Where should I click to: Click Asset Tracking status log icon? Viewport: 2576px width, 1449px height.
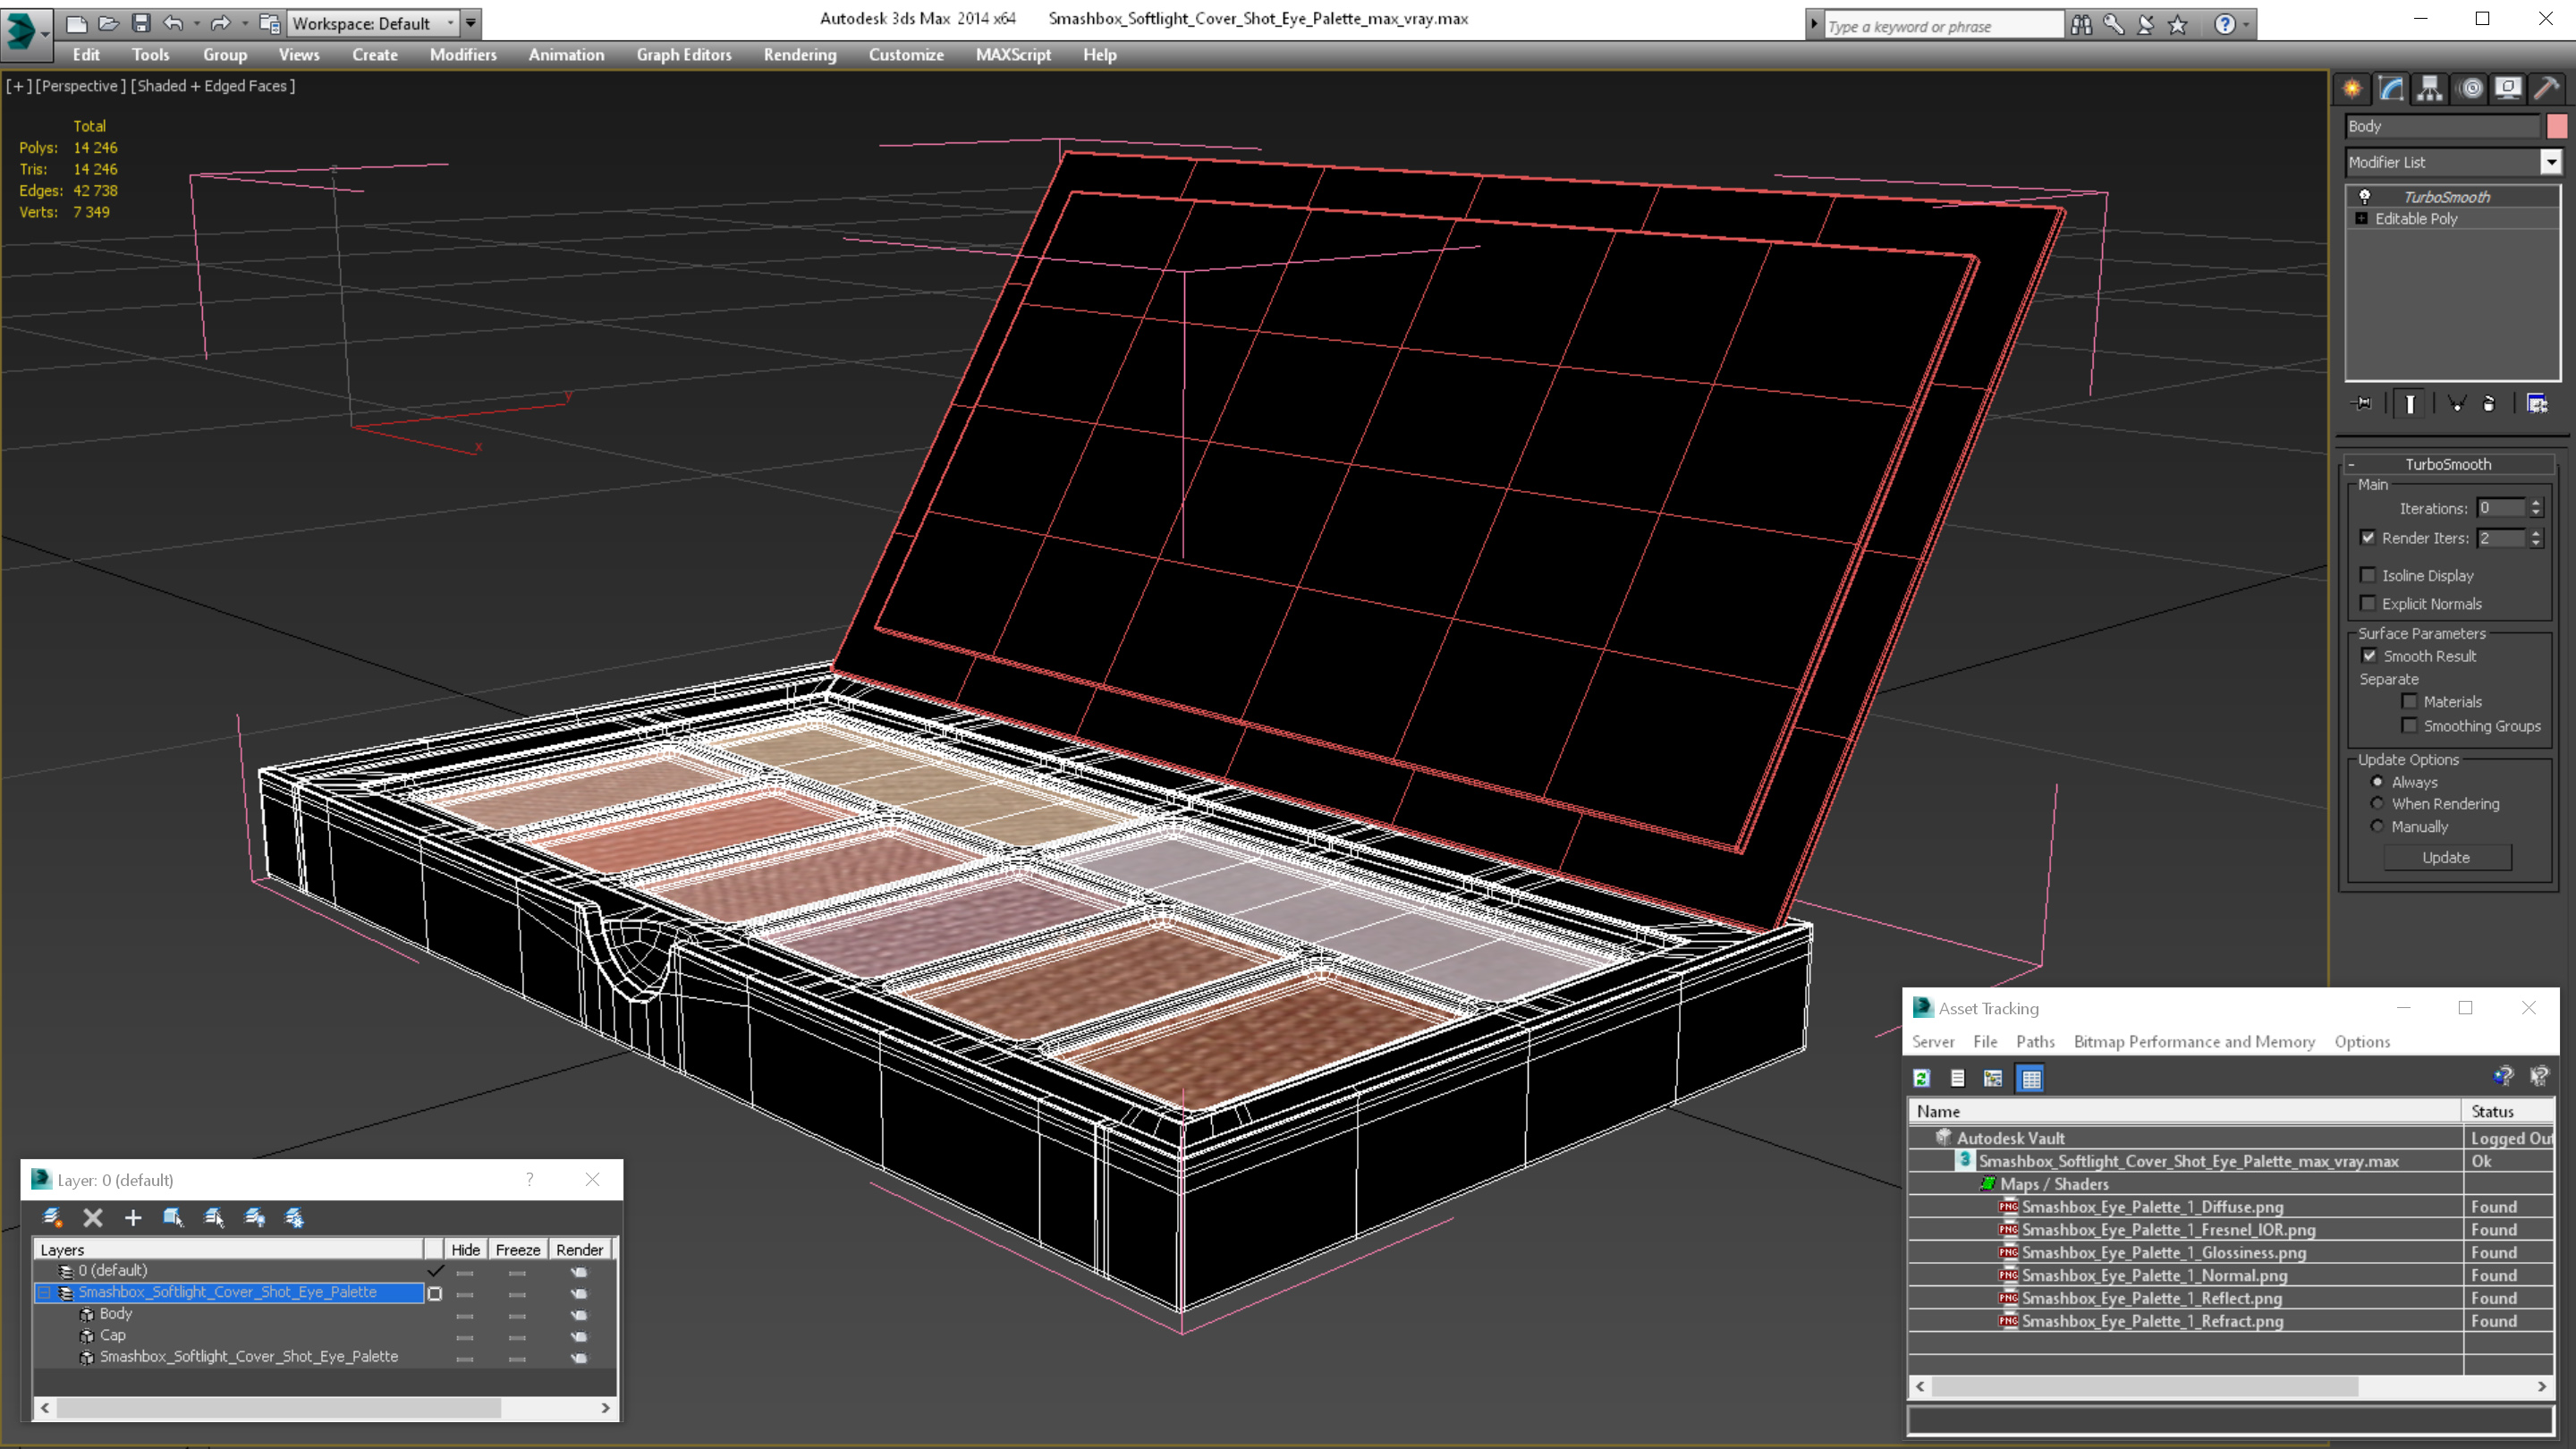point(1957,1078)
